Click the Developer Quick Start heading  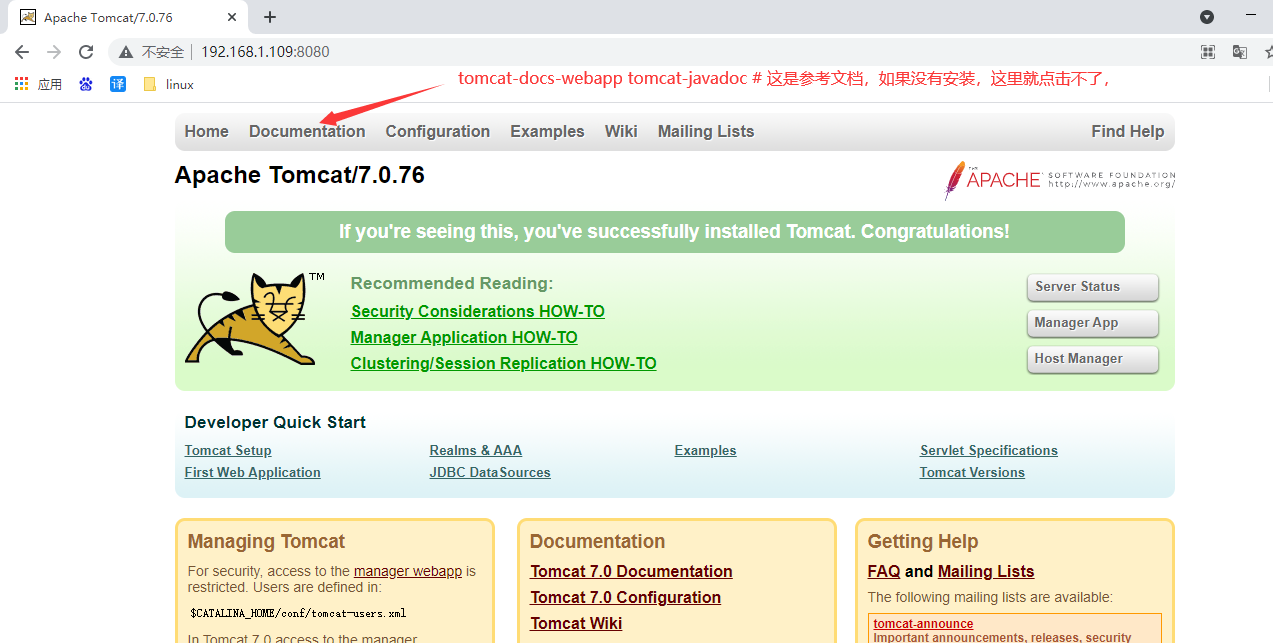[275, 422]
